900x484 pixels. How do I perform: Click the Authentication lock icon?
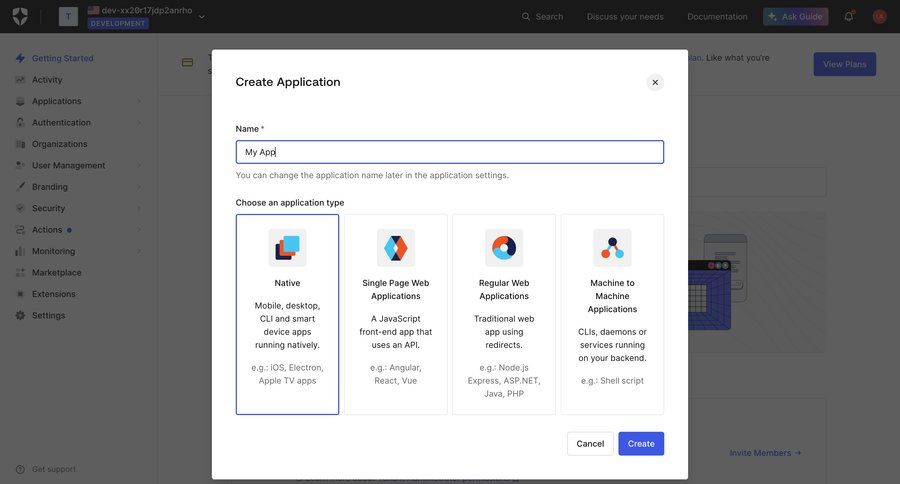point(20,122)
